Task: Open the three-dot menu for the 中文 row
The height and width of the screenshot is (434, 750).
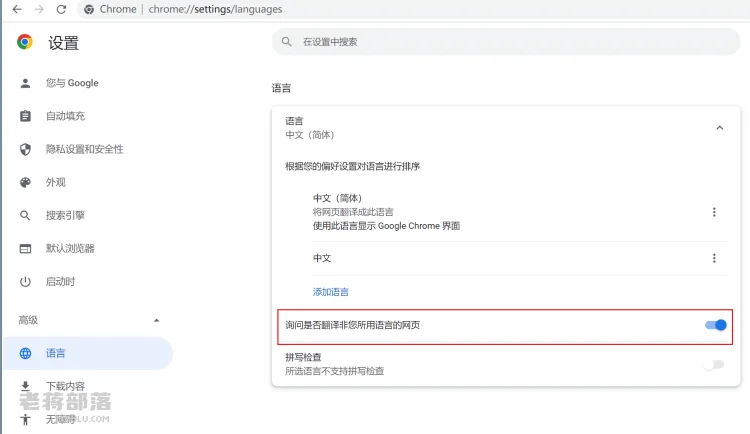Action: pyautogui.click(x=714, y=258)
